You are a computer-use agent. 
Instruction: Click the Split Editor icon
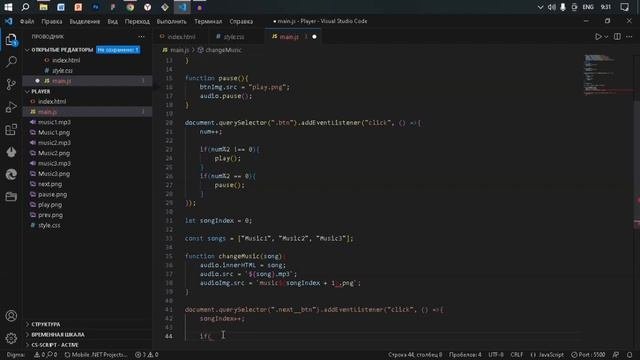[x=617, y=37]
